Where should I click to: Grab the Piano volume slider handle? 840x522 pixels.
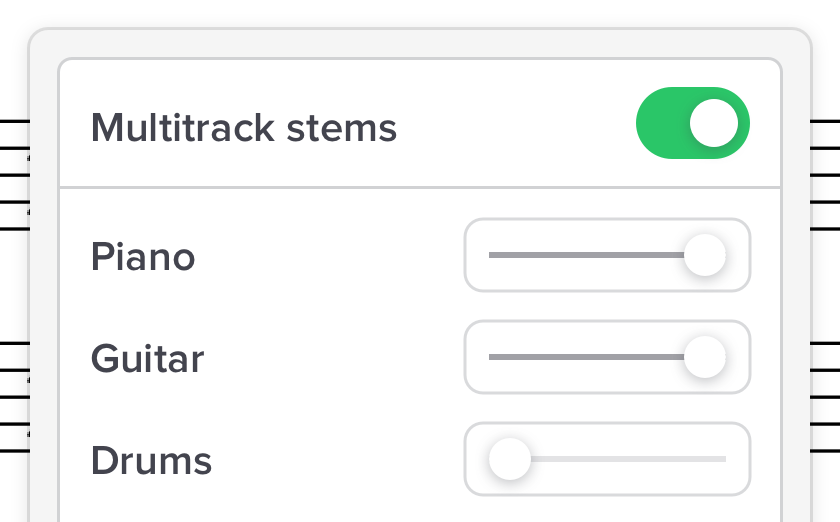pyautogui.click(x=705, y=255)
